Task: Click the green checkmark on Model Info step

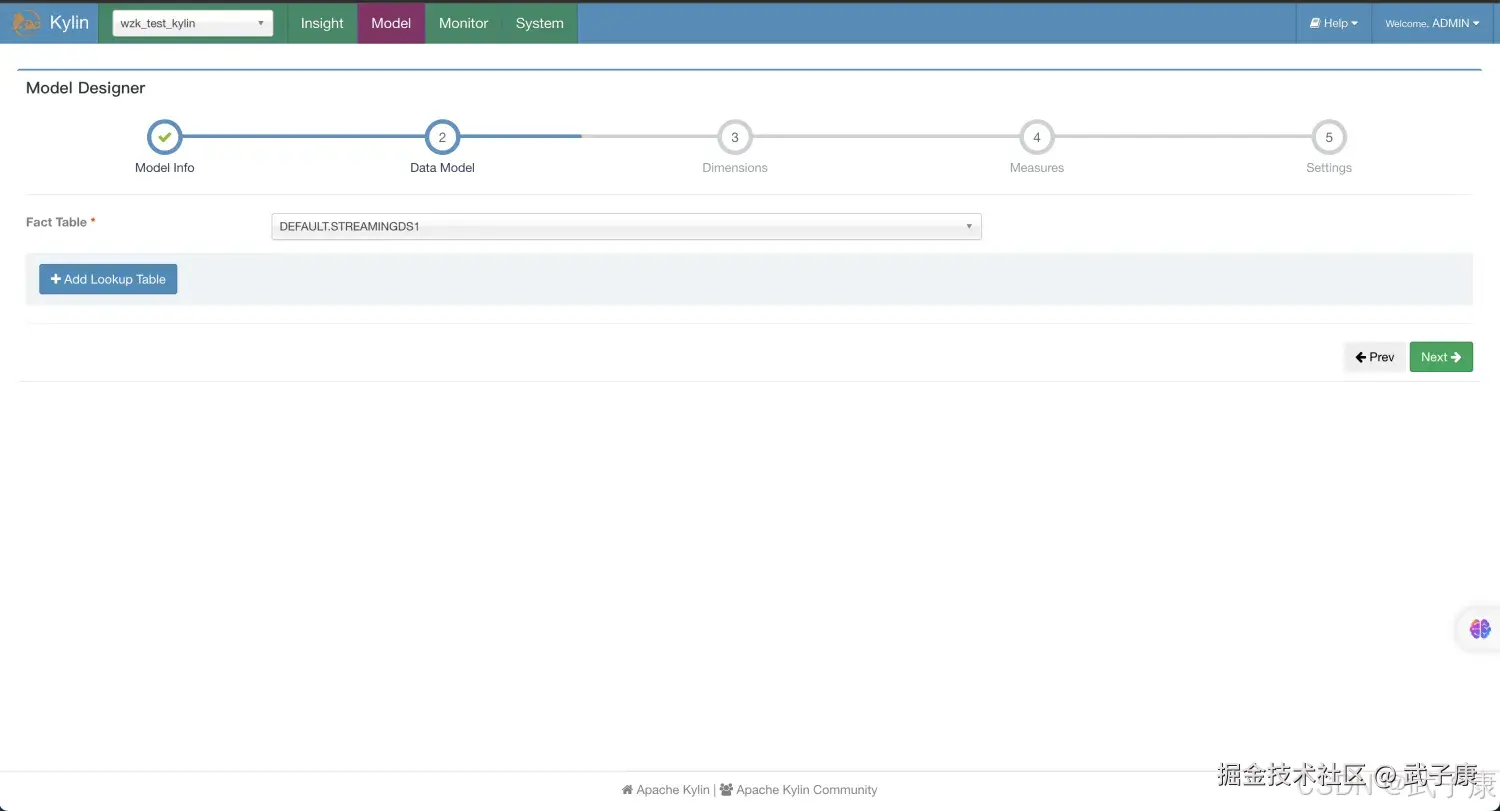Action: point(164,137)
